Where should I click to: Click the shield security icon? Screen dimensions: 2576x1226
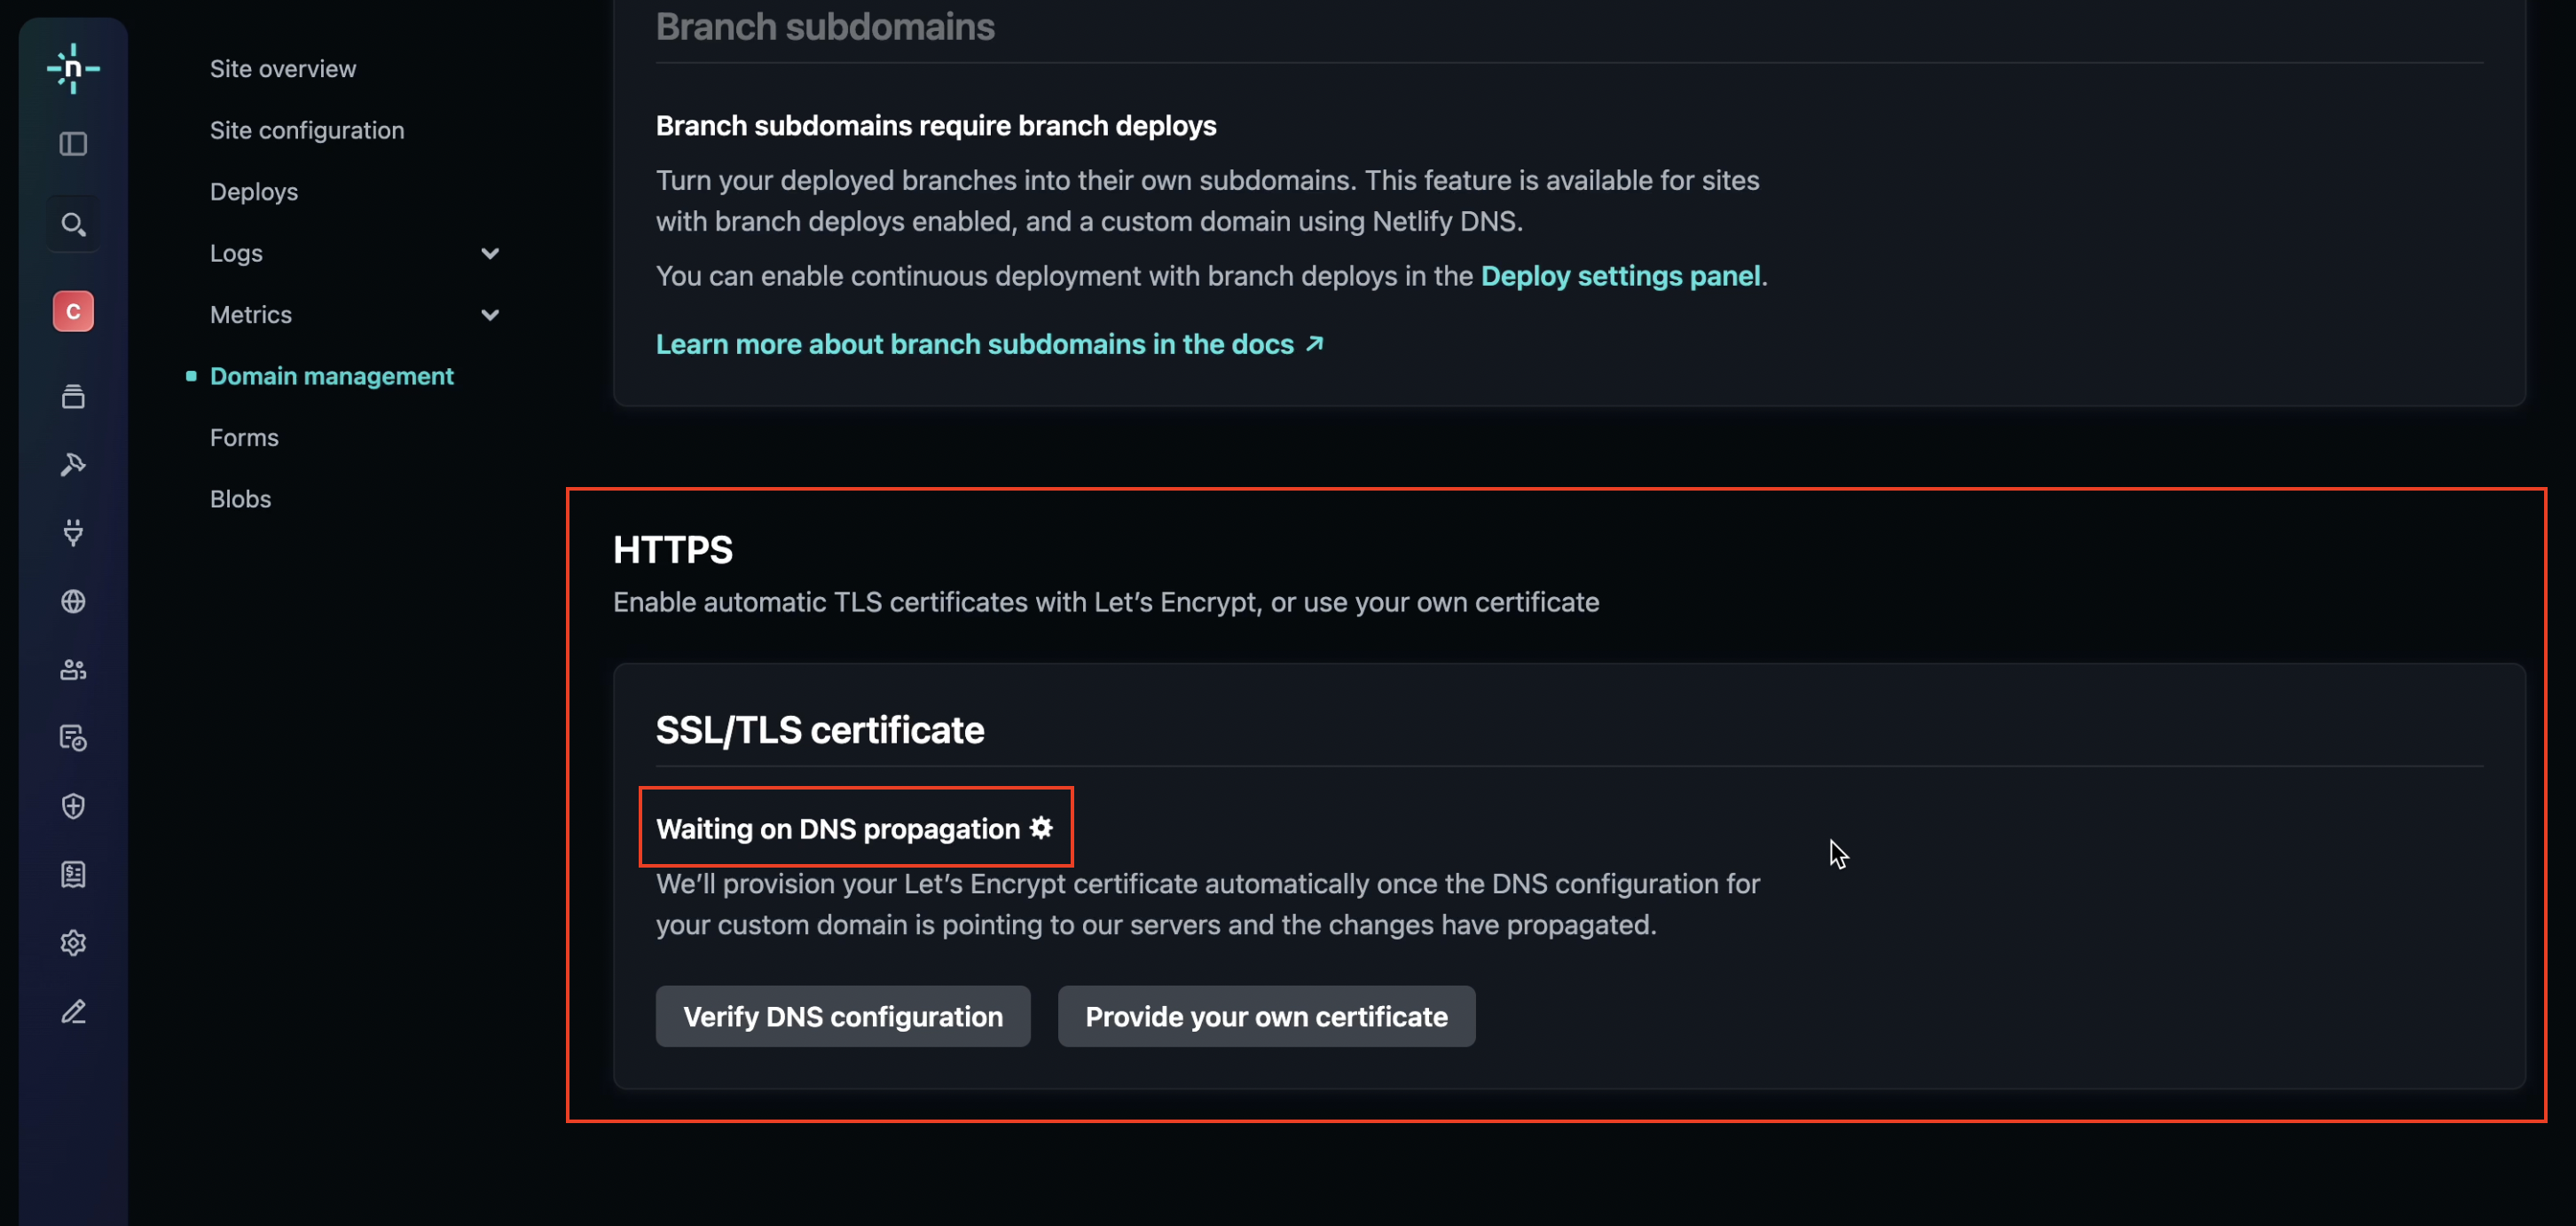click(73, 806)
